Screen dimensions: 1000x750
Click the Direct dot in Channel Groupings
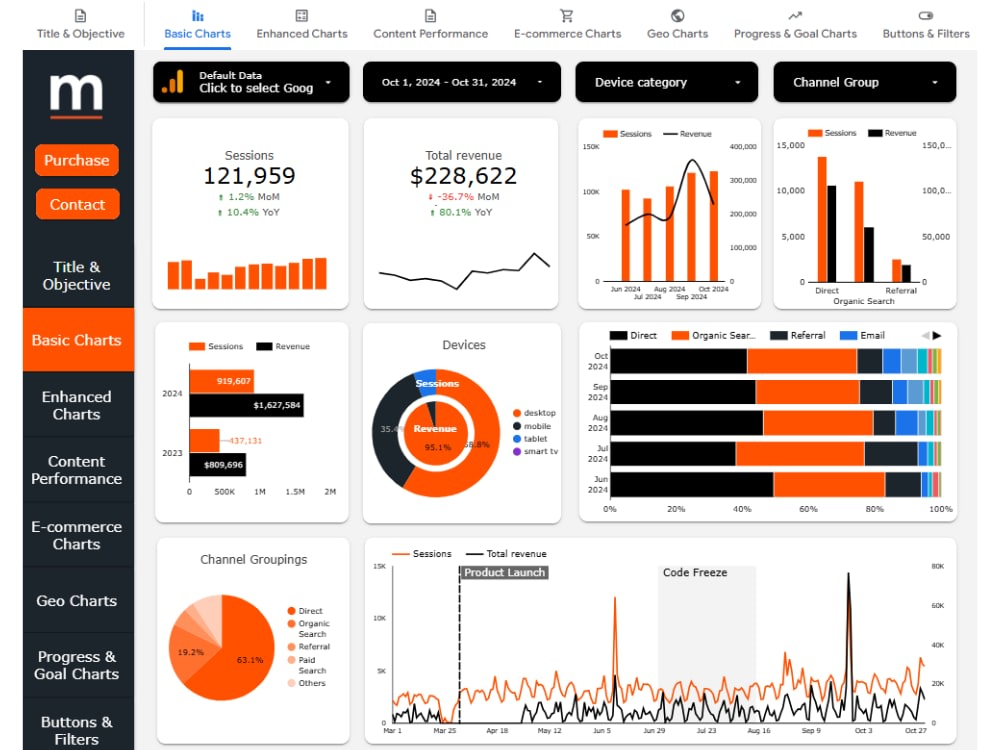[x=291, y=611]
